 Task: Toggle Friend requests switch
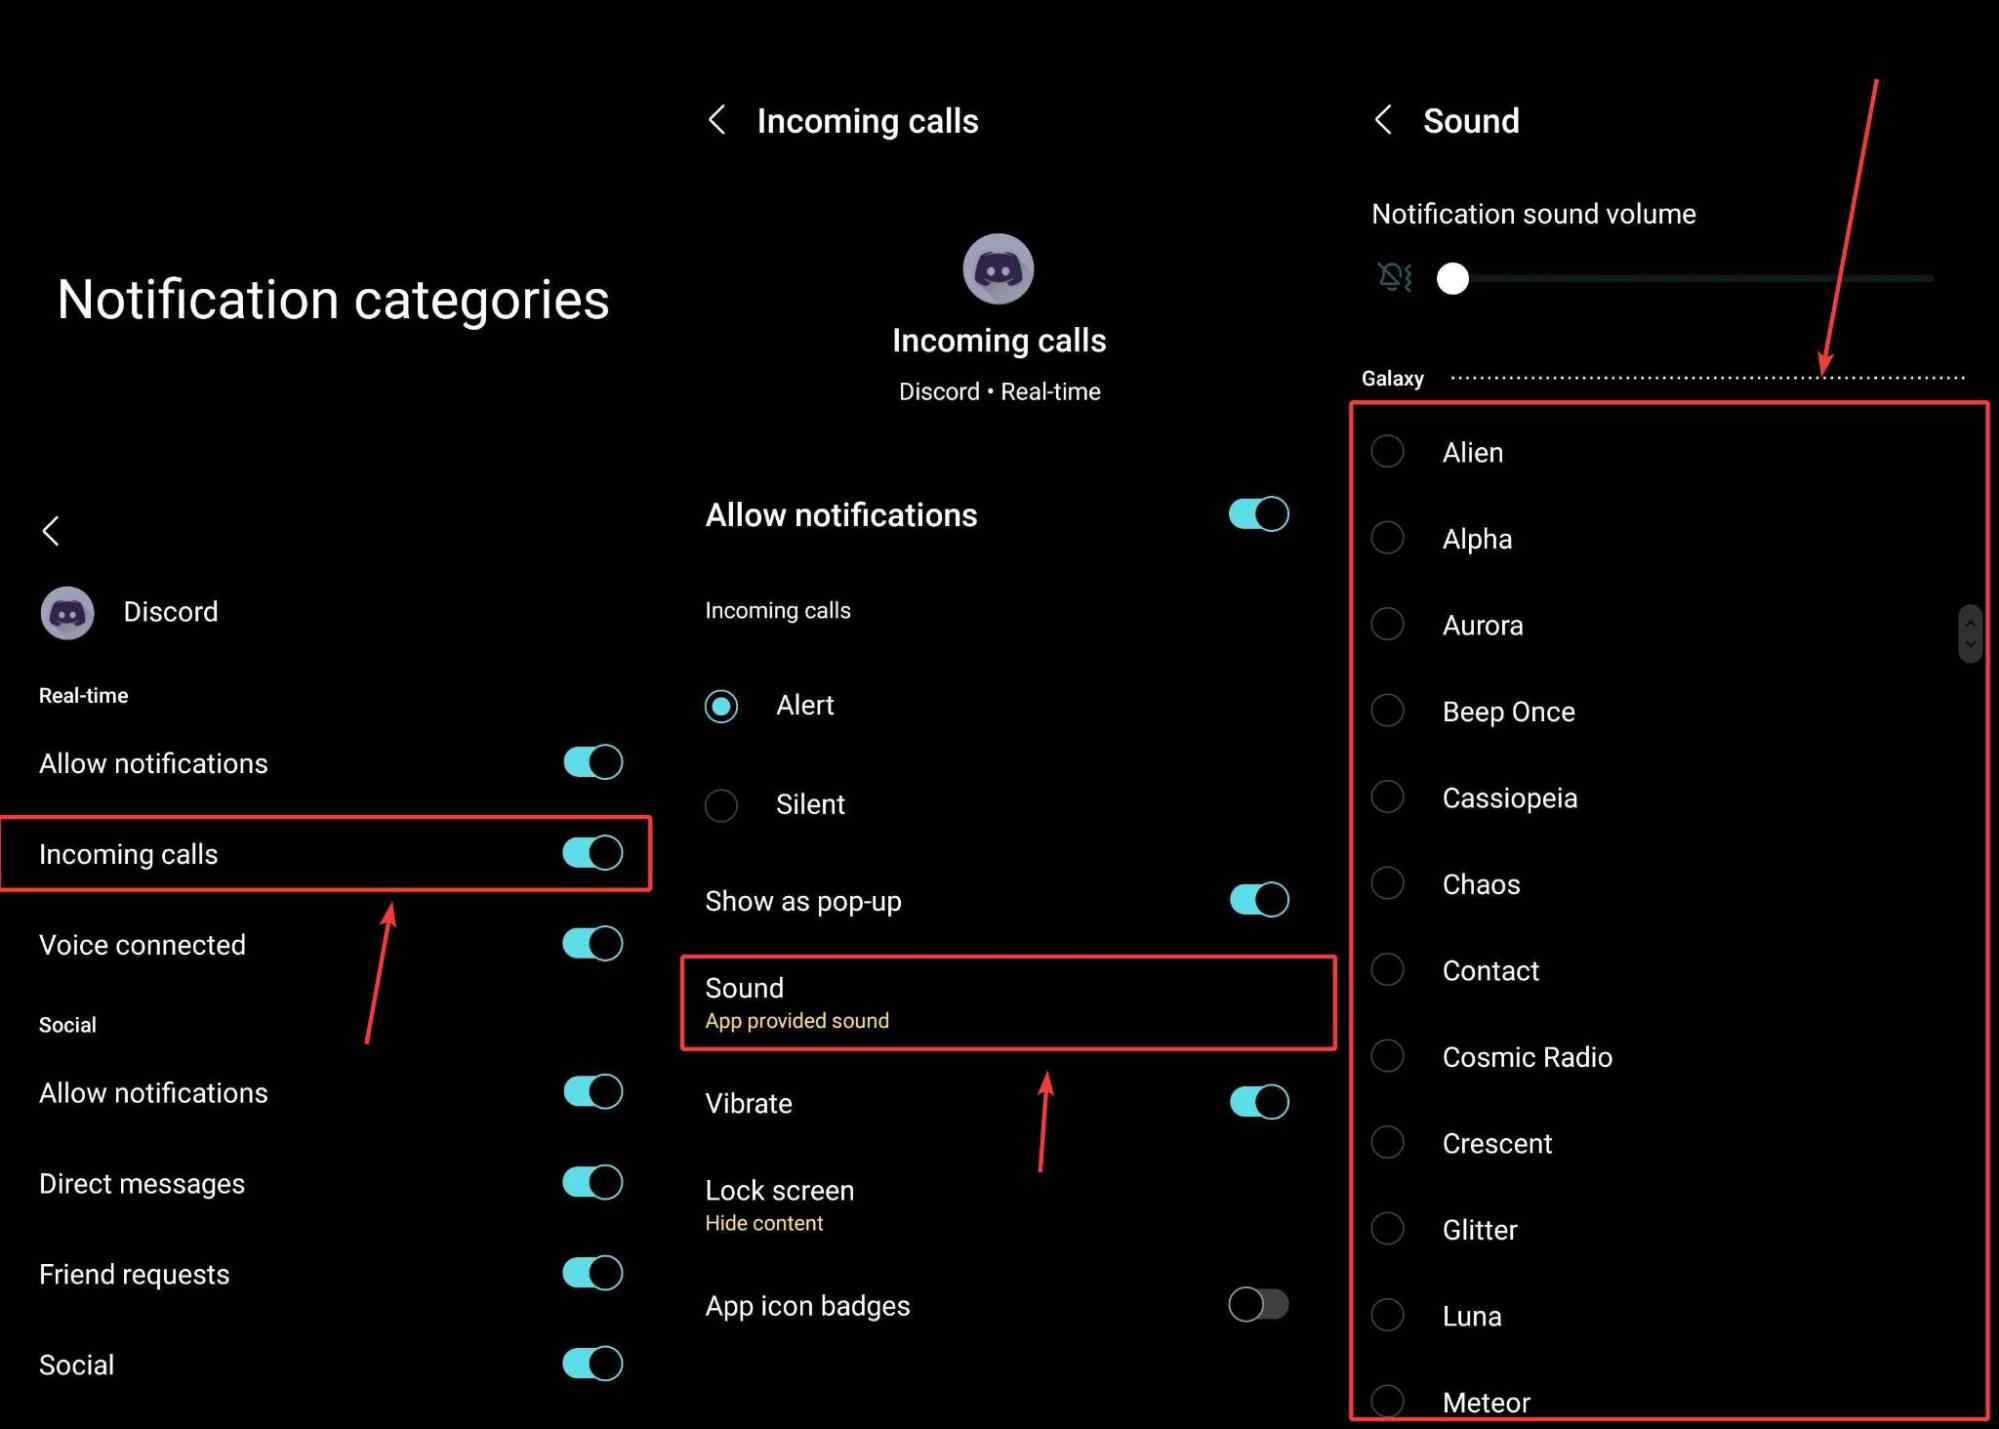[593, 1273]
